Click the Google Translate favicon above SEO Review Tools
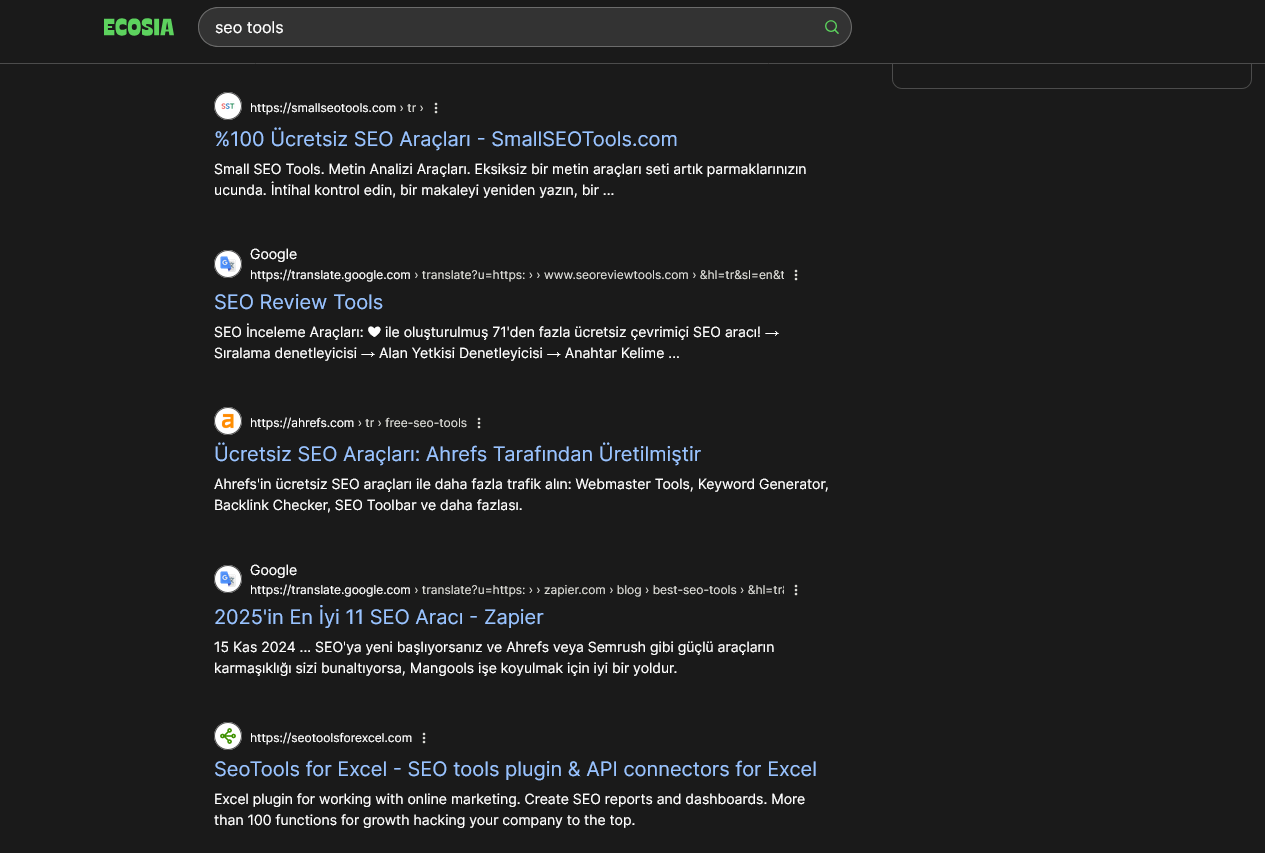The height and width of the screenshot is (853, 1265). click(228, 264)
